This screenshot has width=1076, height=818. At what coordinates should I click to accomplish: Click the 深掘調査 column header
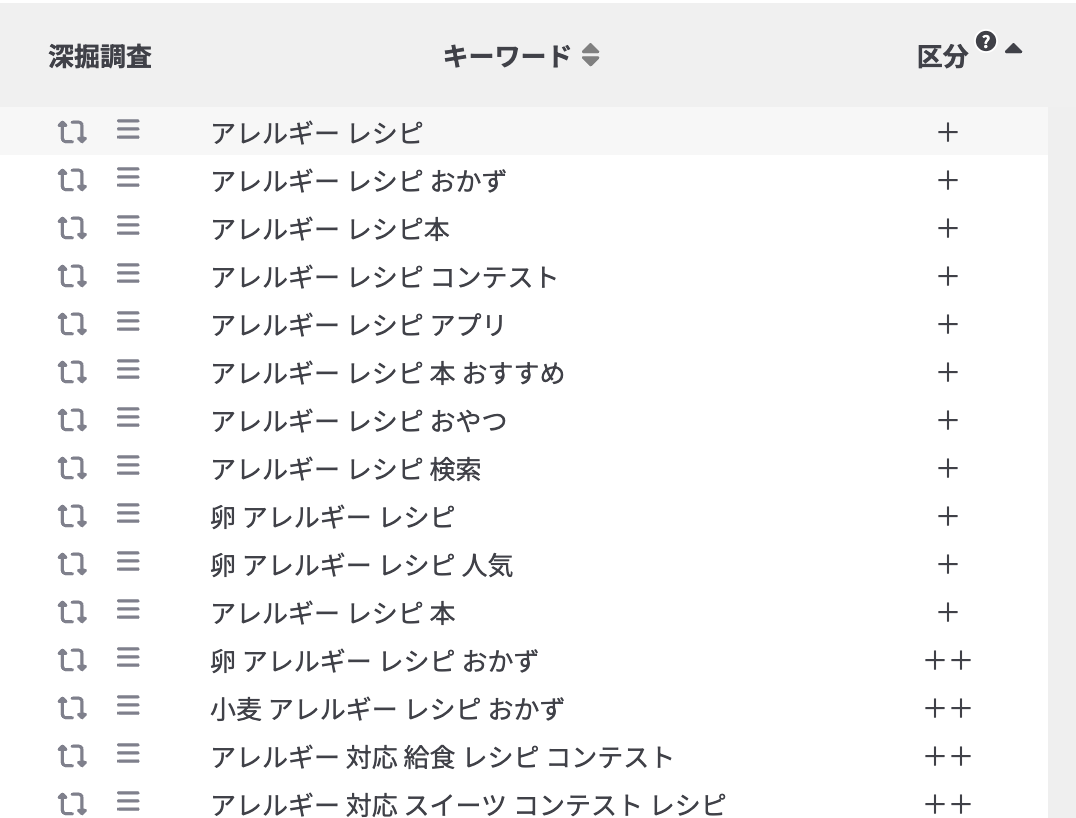[100, 57]
